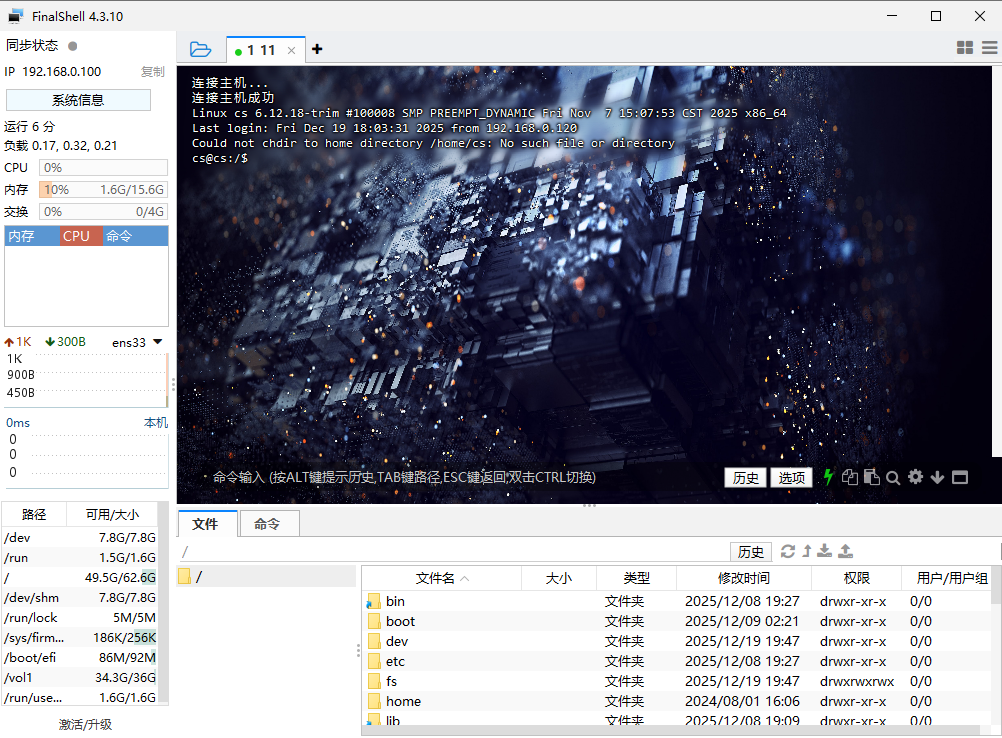Click the scroll-to-bottom arrow icon

tap(937, 477)
